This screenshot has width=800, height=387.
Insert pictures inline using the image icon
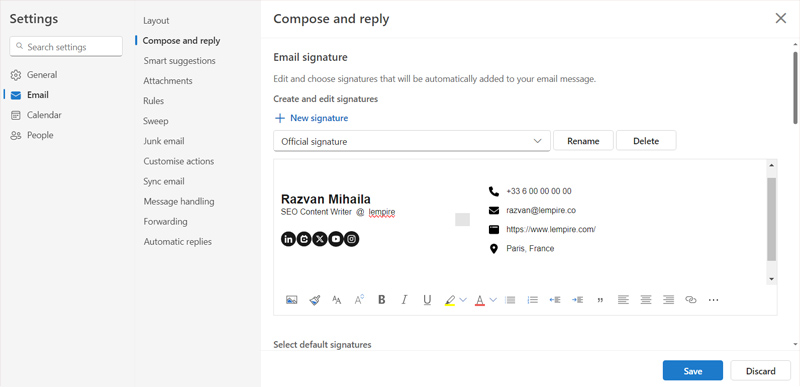(x=292, y=300)
